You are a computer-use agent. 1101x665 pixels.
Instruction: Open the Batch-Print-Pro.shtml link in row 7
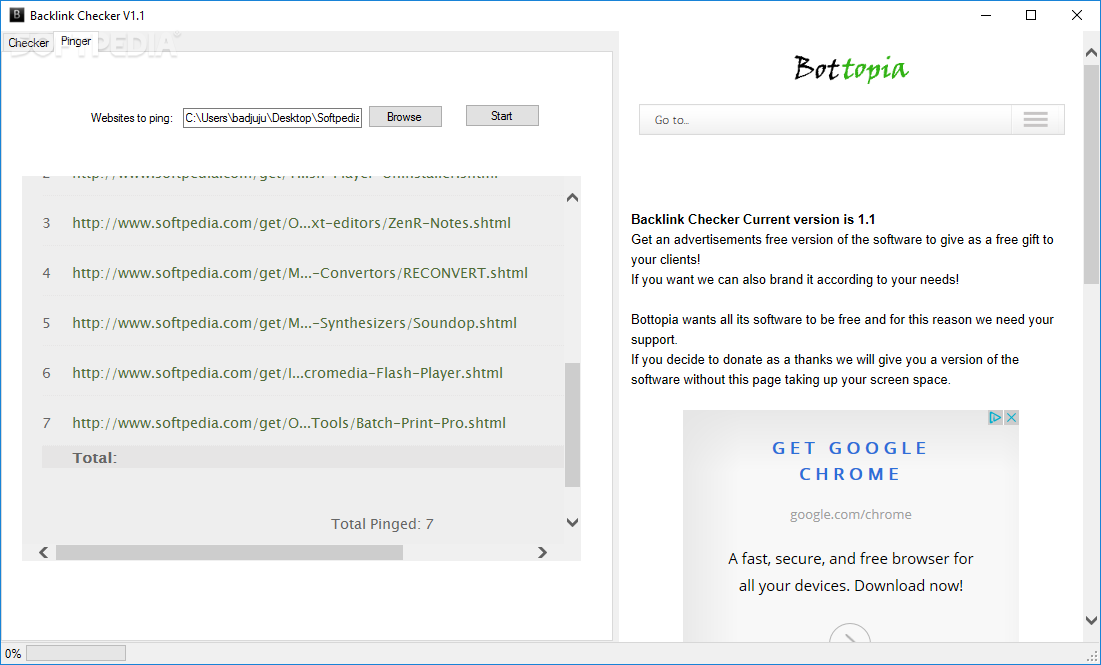pos(289,423)
